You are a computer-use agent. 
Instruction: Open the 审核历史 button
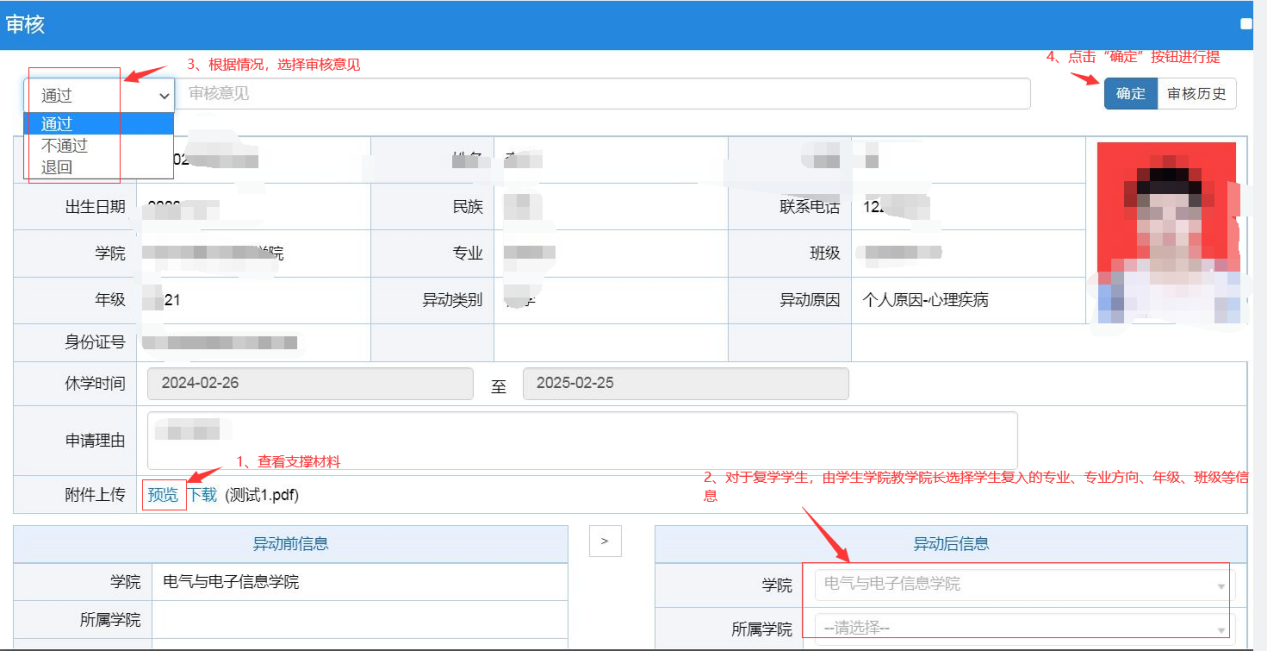point(1196,94)
